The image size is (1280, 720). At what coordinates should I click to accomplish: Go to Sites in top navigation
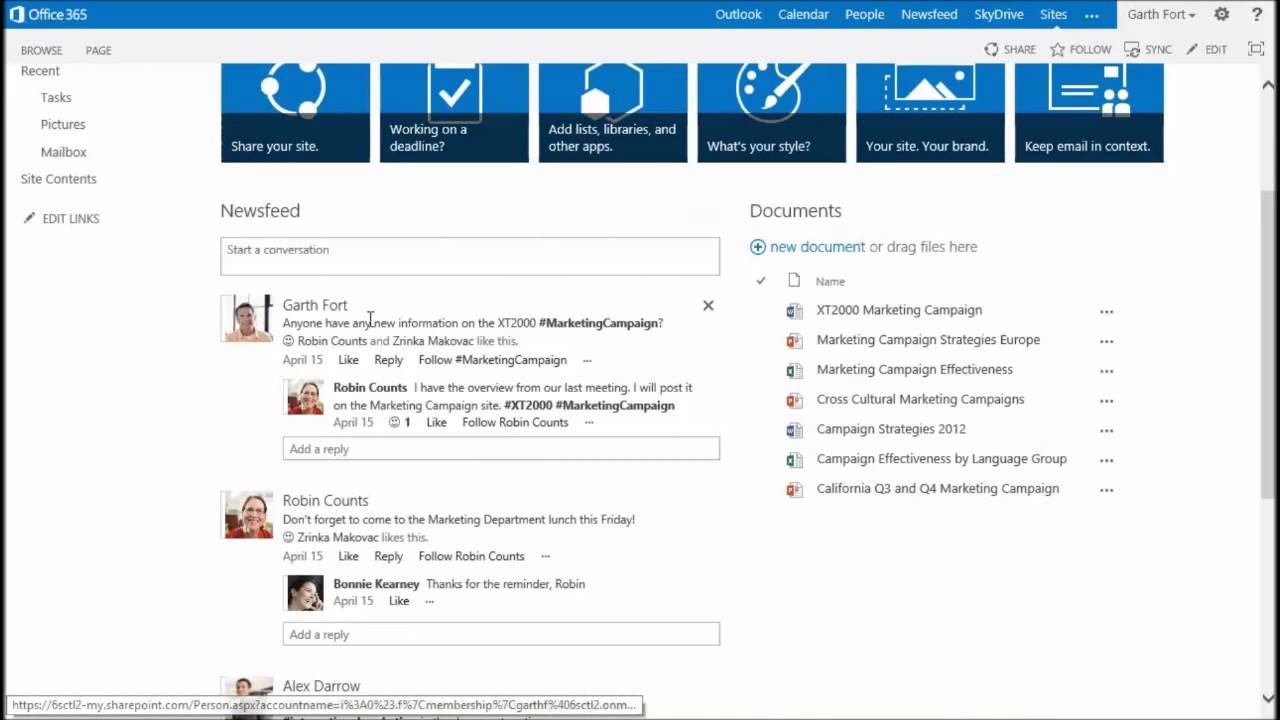(1053, 14)
